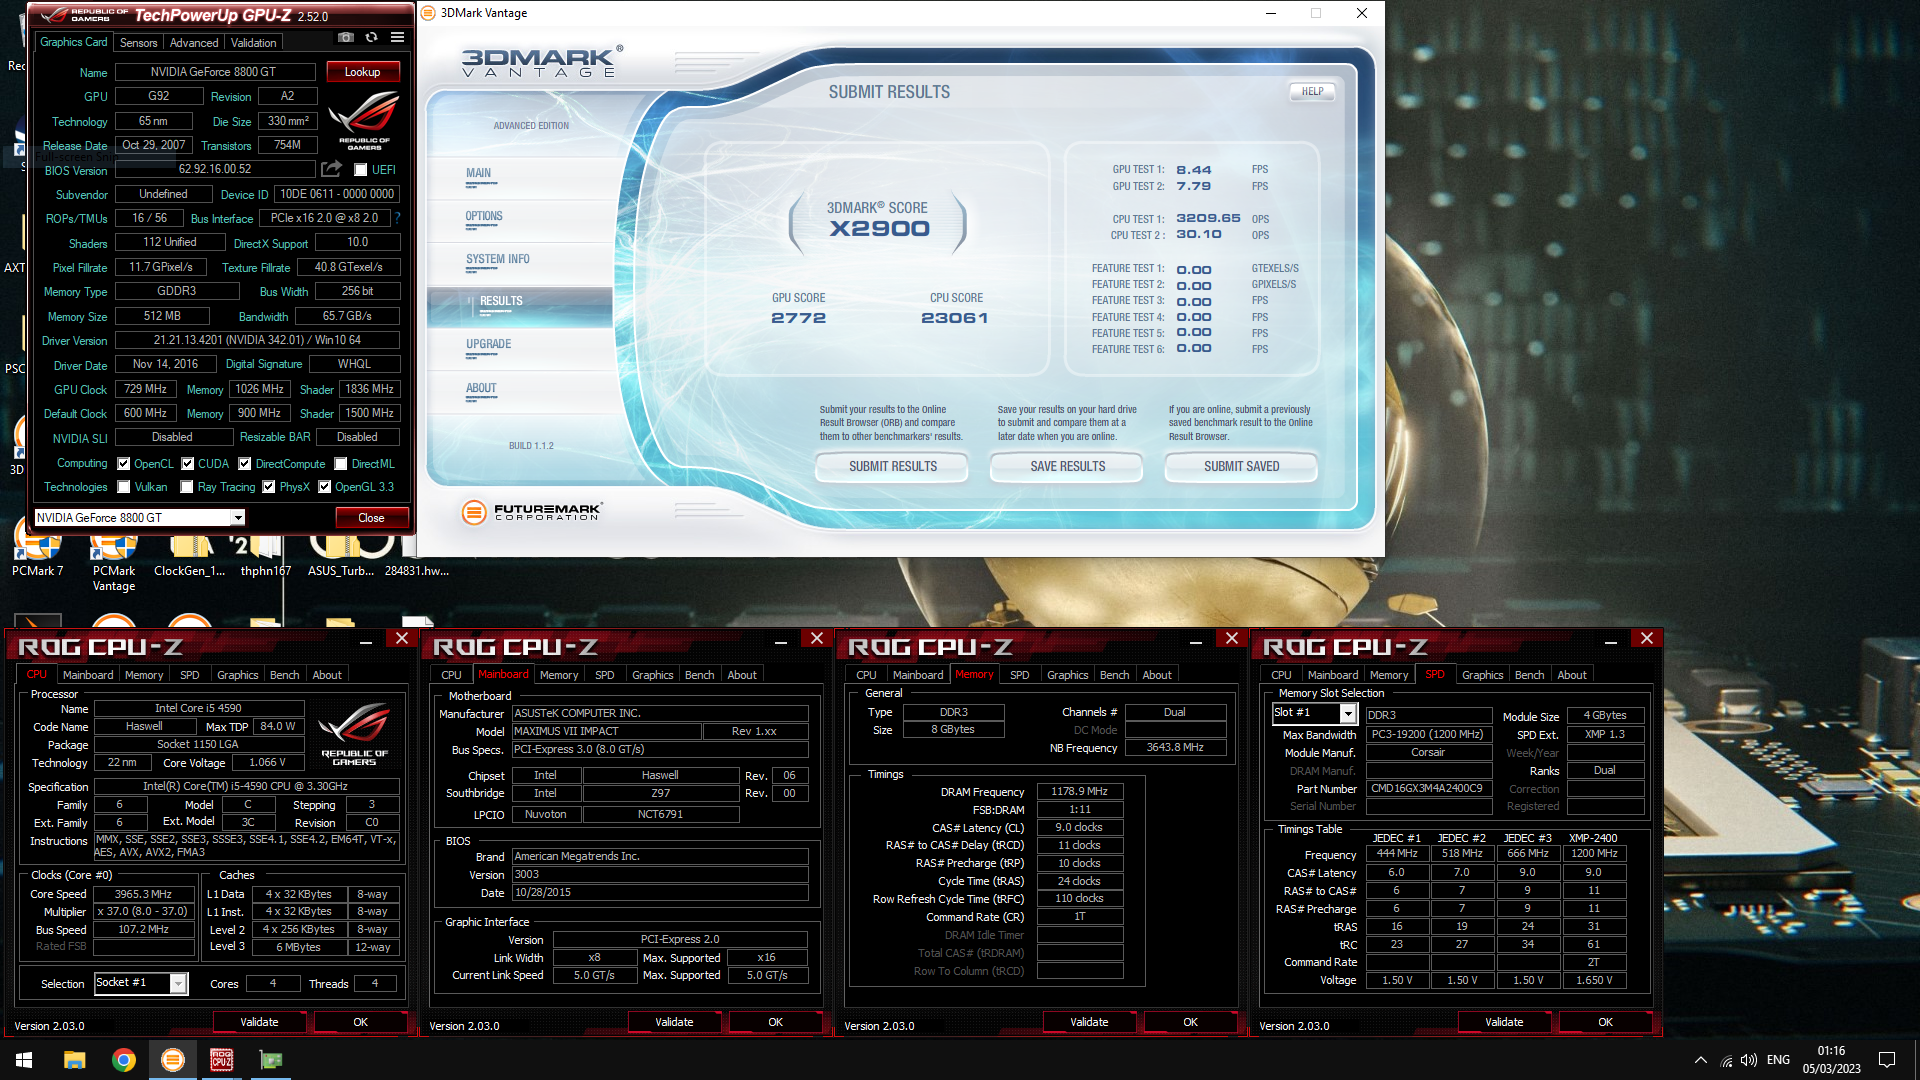The image size is (1920, 1080).
Task: Click network tray icon
Action: click(1726, 1060)
